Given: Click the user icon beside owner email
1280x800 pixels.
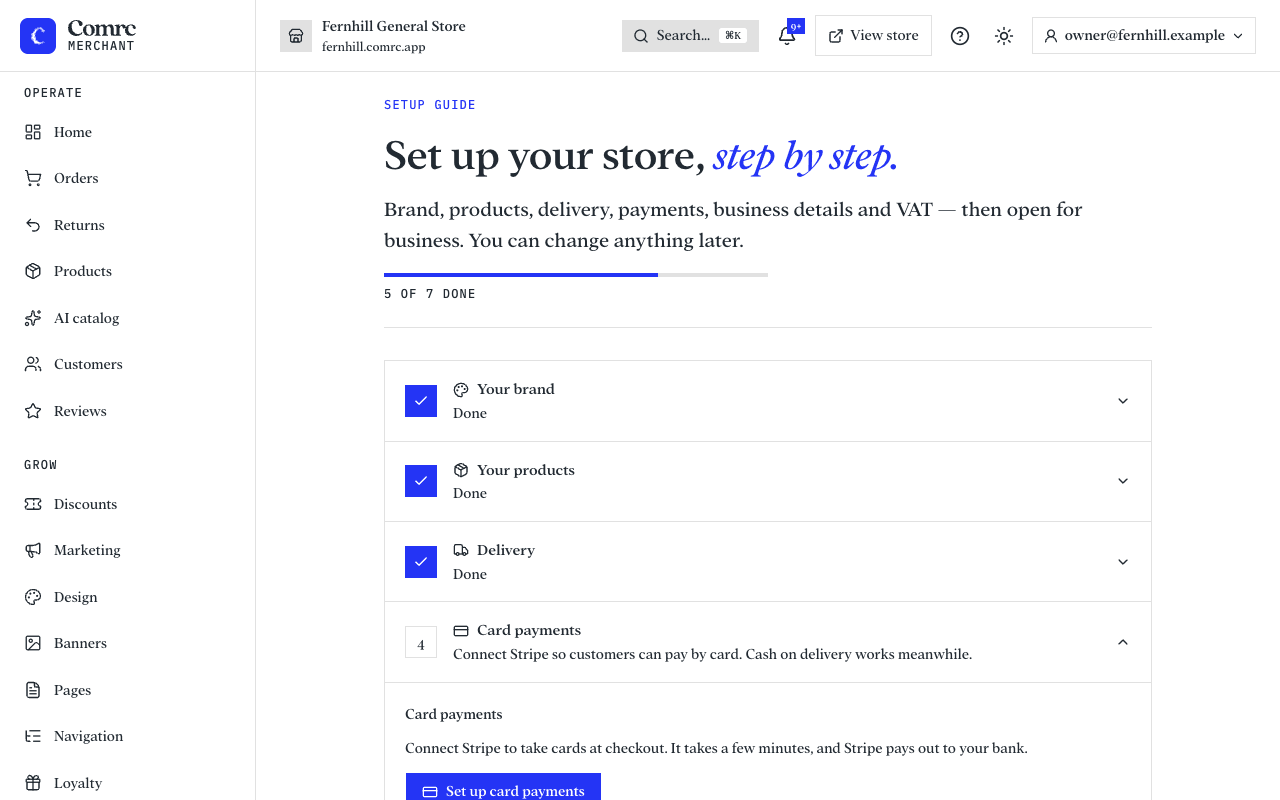Looking at the screenshot, I should pos(1051,36).
